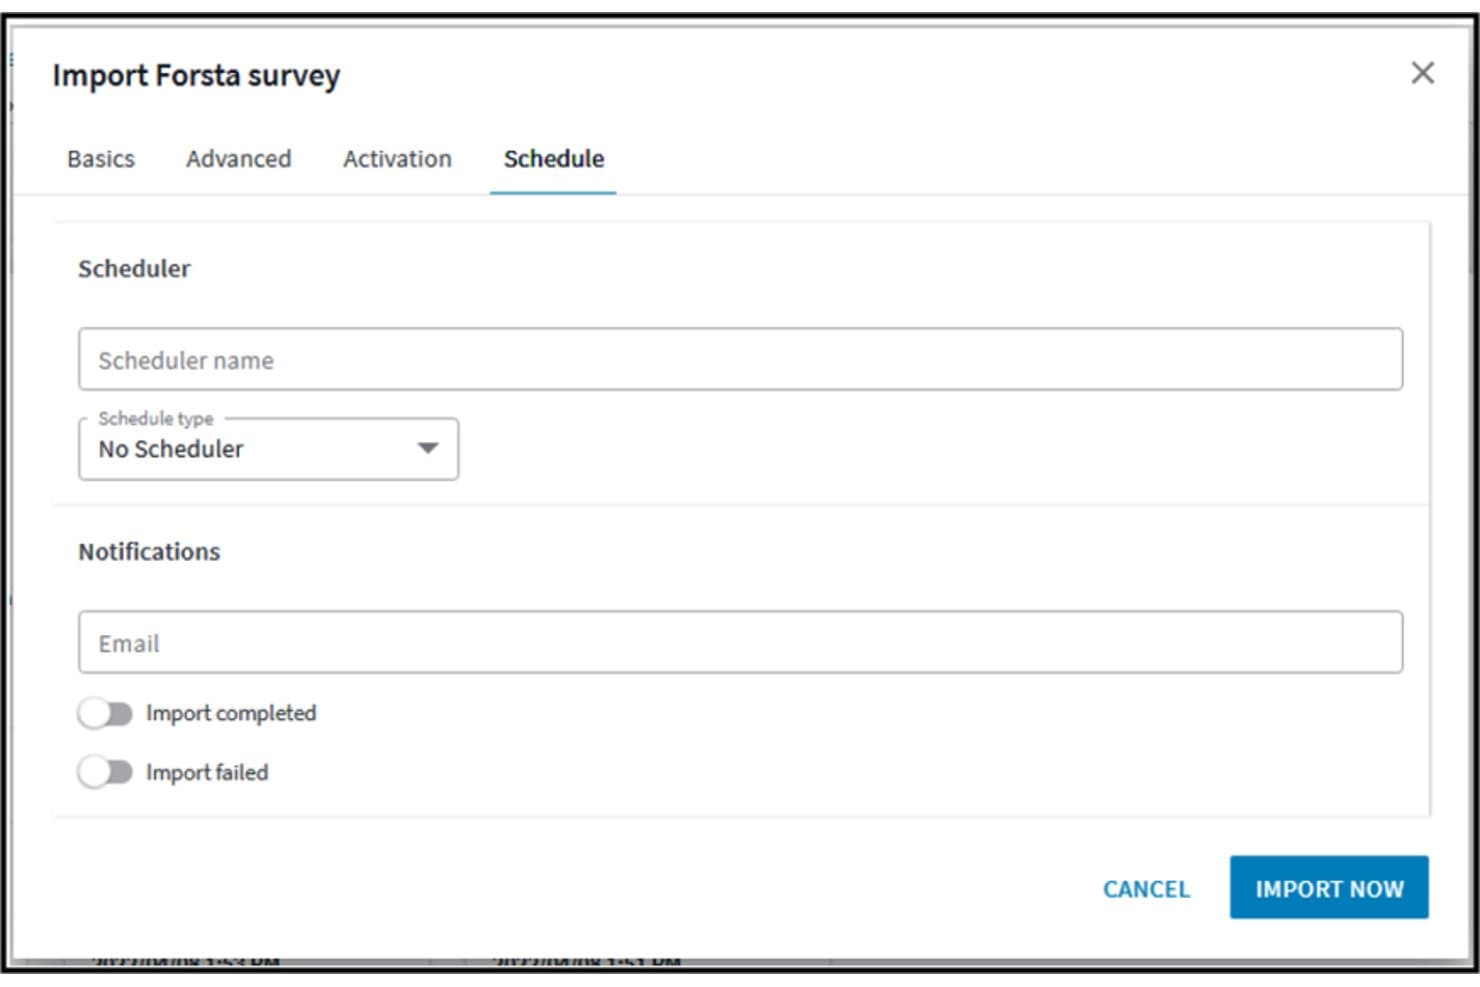Turn on the Import failed toggle
1480x987 pixels.
point(105,772)
